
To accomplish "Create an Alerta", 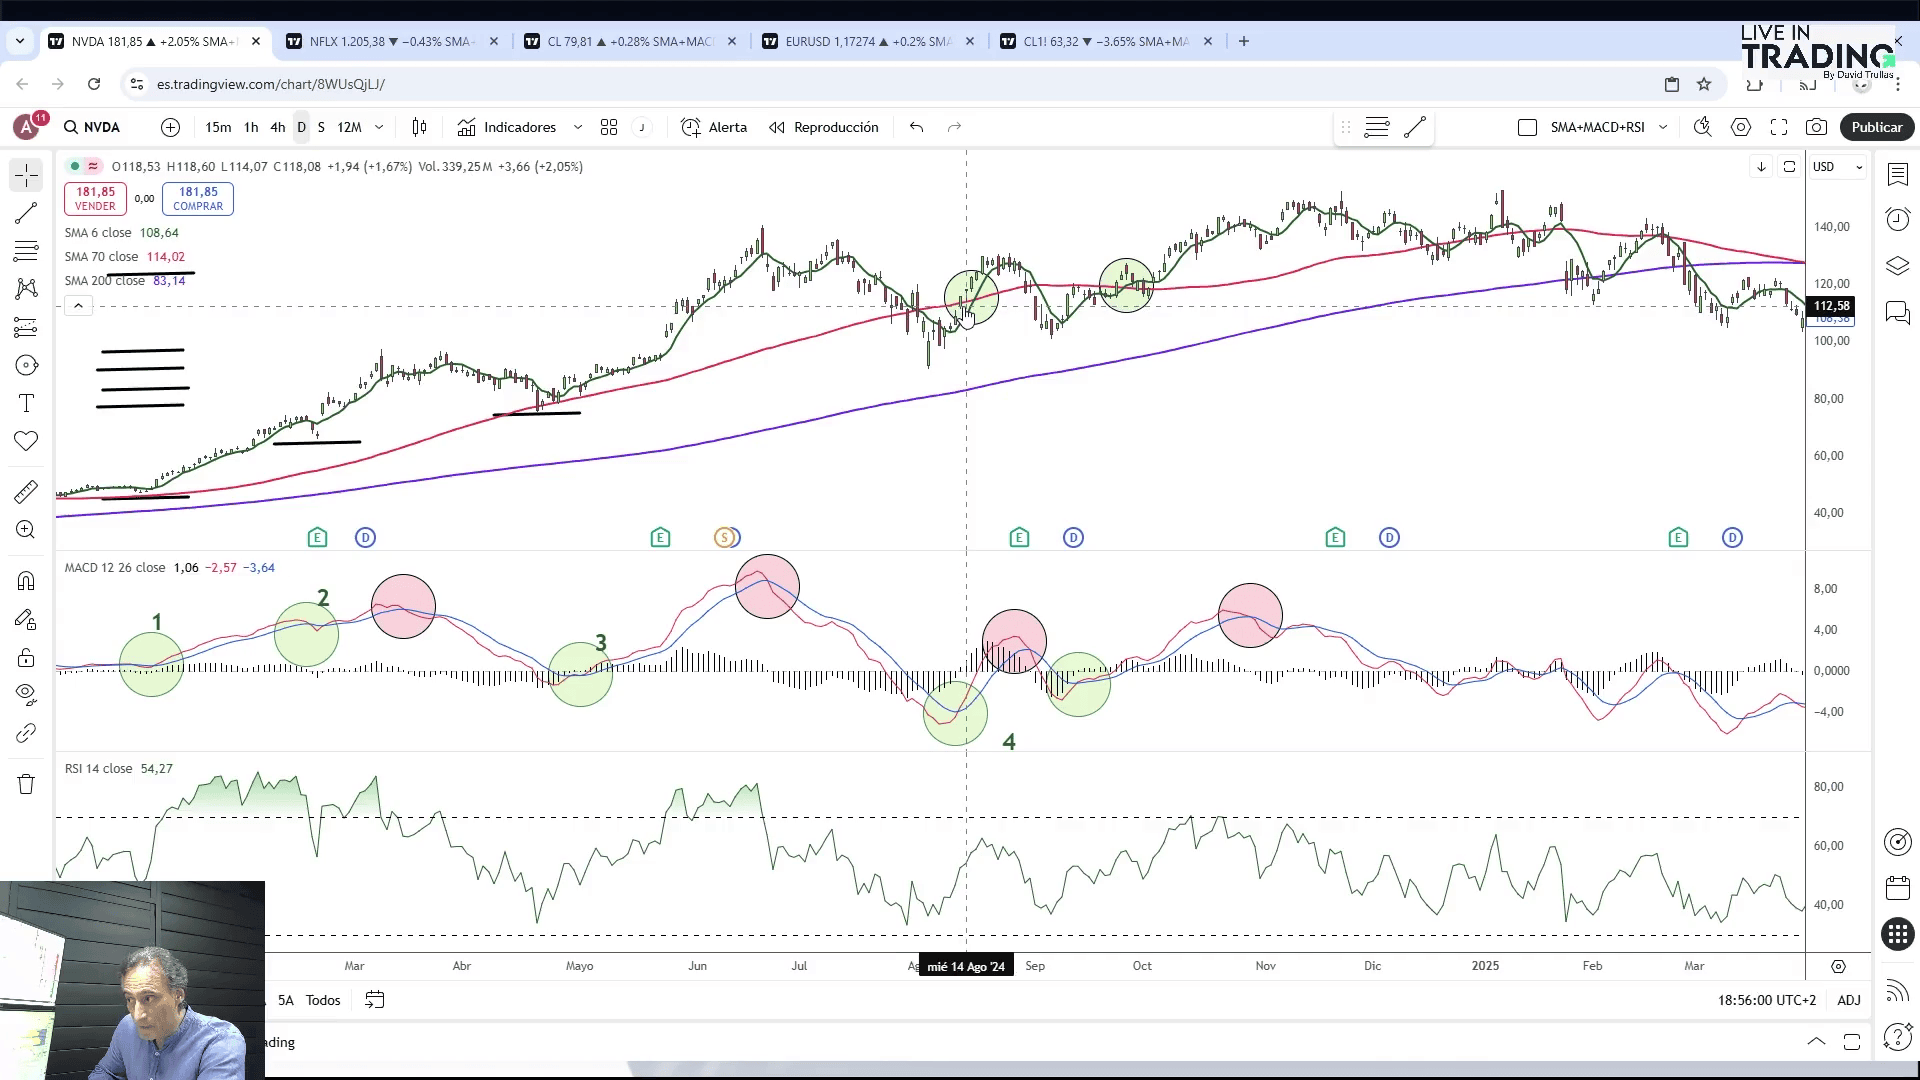I will click(x=714, y=127).
